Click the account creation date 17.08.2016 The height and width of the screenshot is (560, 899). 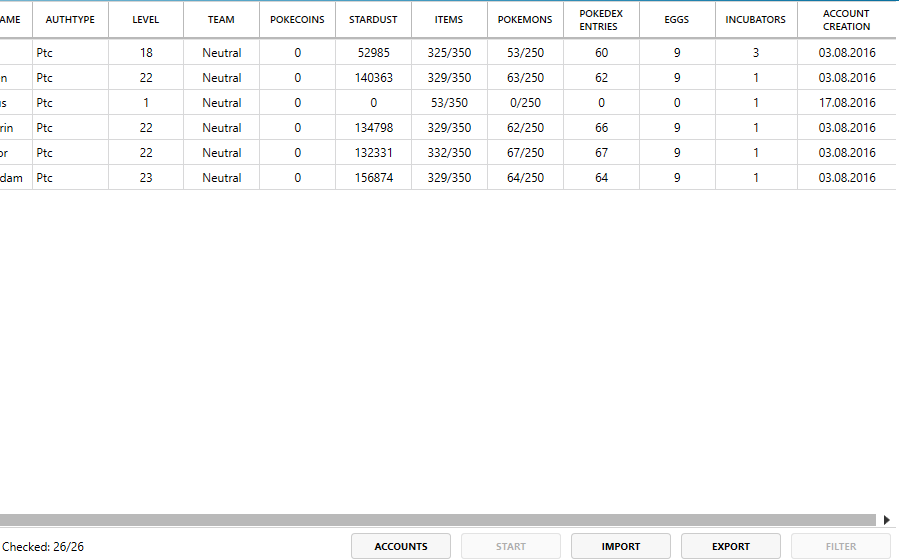point(847,103)
